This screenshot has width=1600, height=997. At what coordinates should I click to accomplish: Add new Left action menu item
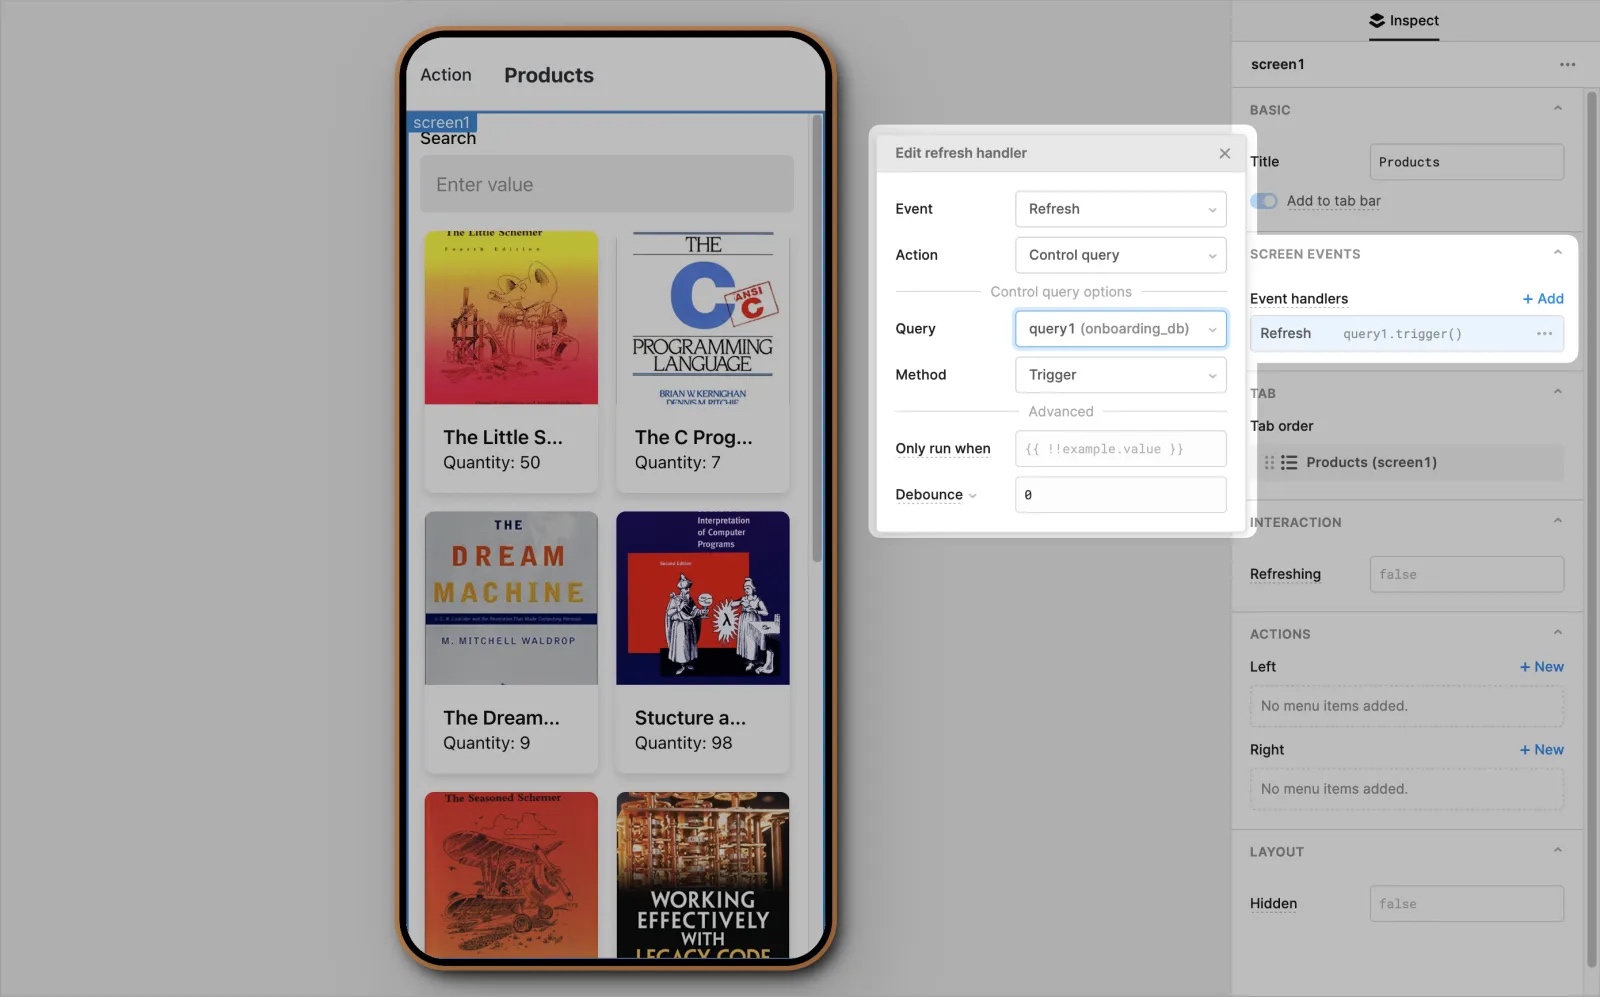[x=1542, y=667]
